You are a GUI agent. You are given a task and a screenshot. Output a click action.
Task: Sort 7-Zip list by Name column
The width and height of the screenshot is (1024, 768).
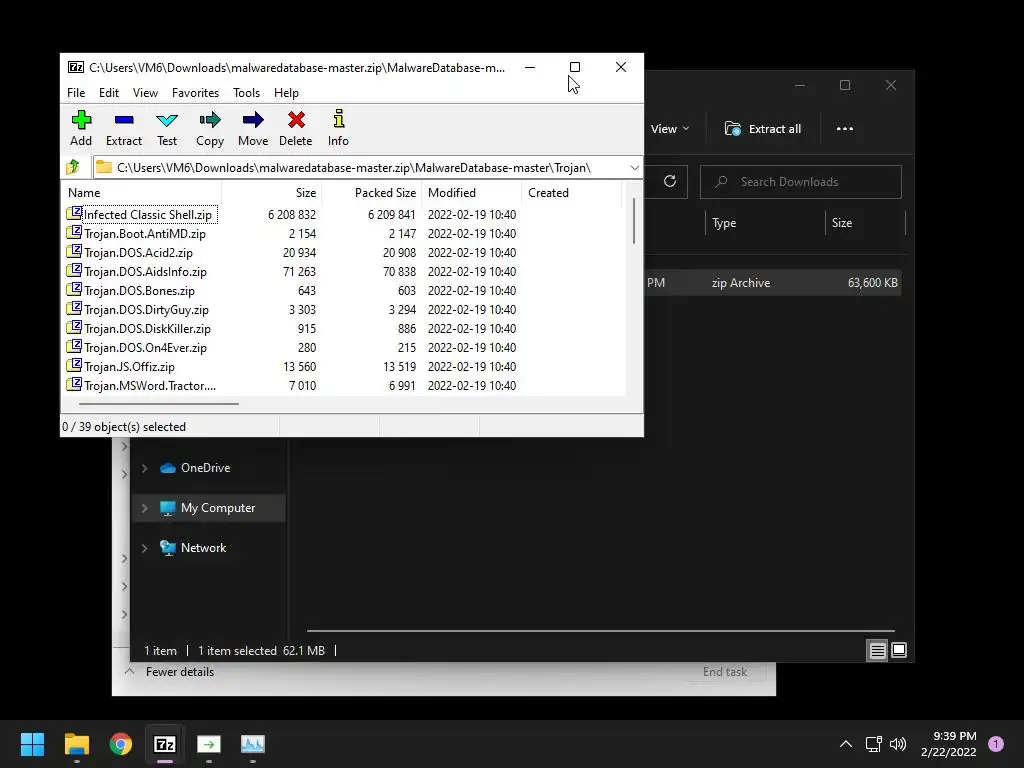tap(141, 193)
